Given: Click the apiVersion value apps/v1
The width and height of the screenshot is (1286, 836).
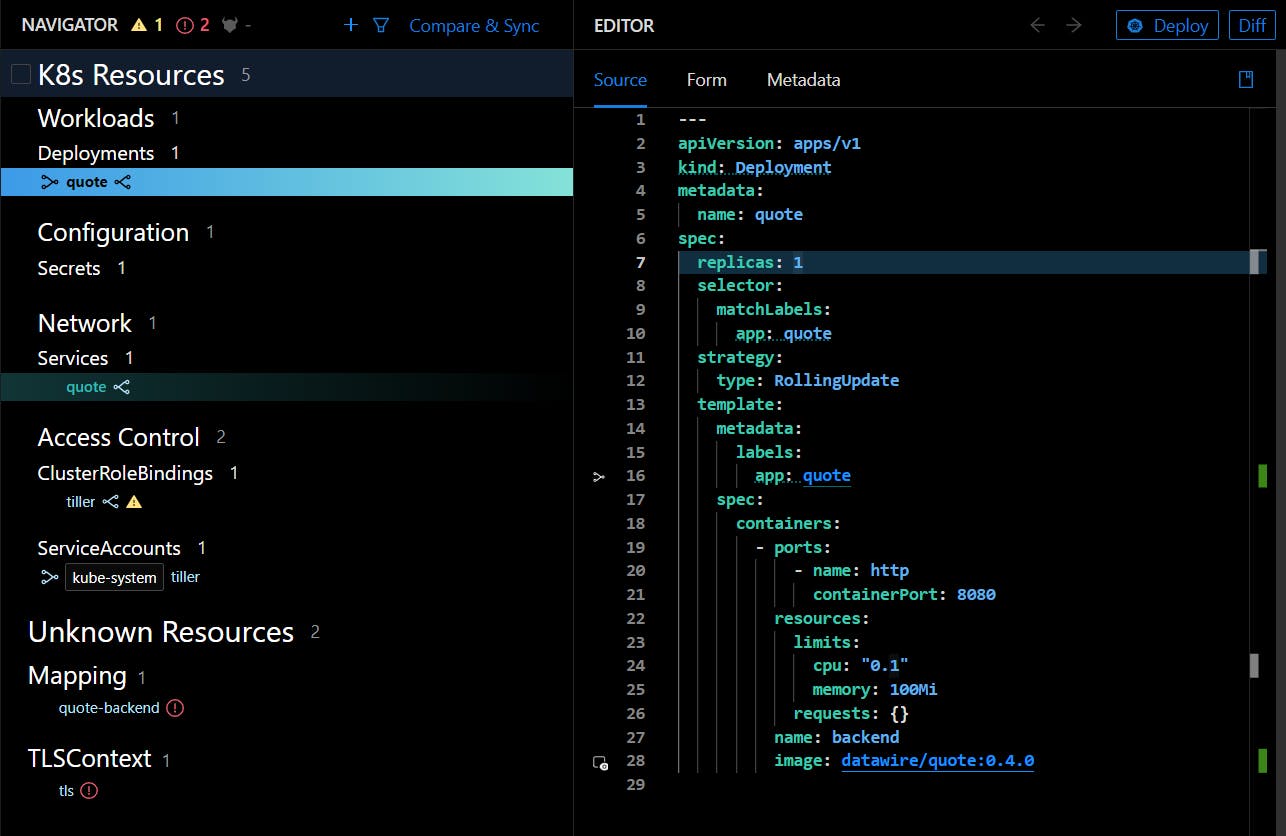Looking at the screenshot, I should (x=827, y=143).
